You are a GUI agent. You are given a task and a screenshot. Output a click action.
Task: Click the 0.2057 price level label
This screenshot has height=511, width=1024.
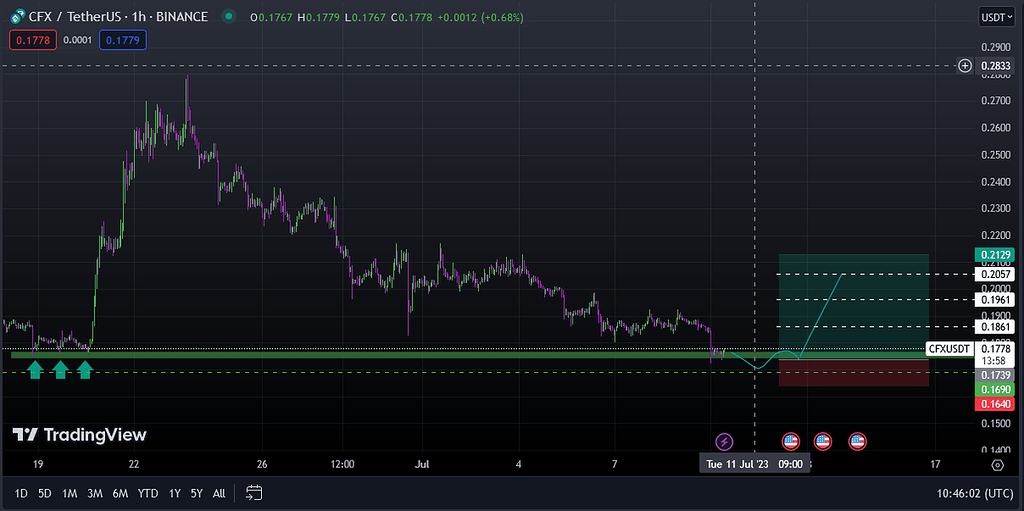click(995, 274)
